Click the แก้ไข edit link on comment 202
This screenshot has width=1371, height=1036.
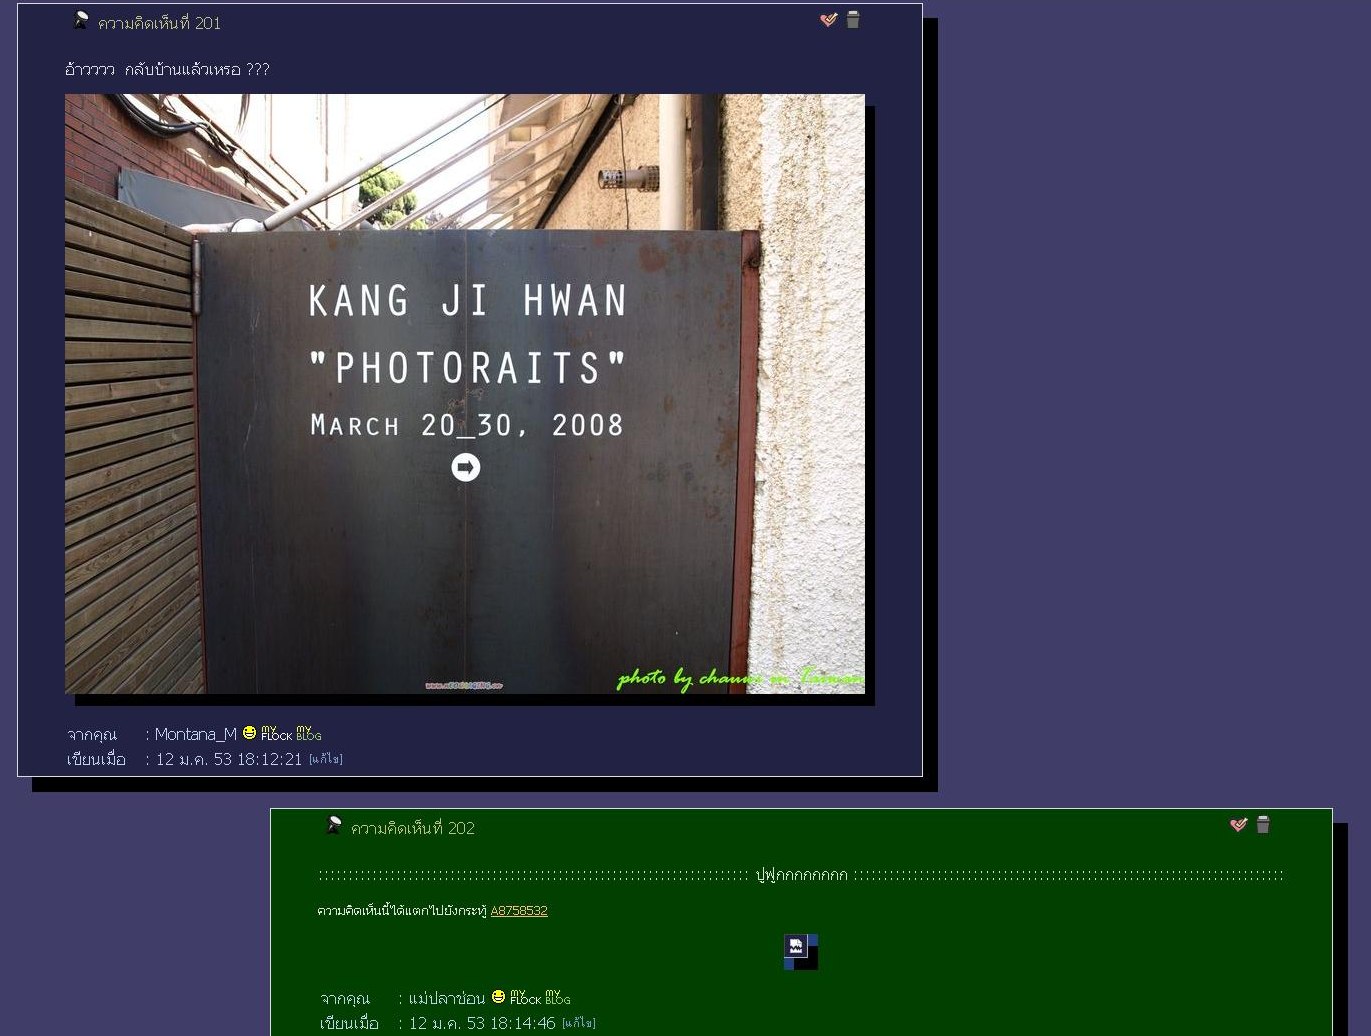(579, 1023)
